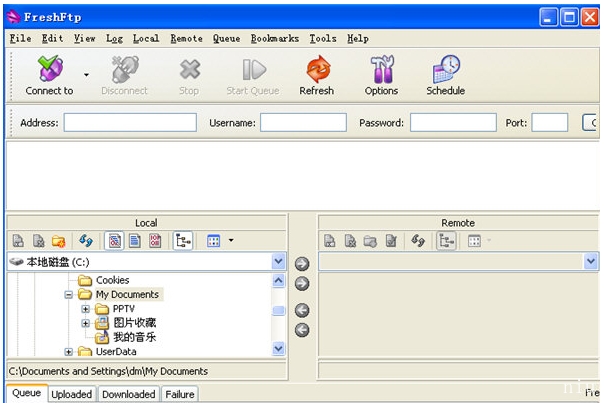Click the Local view style grid icon
Viewport: 604px width, 403px height.
pos(213,241)
